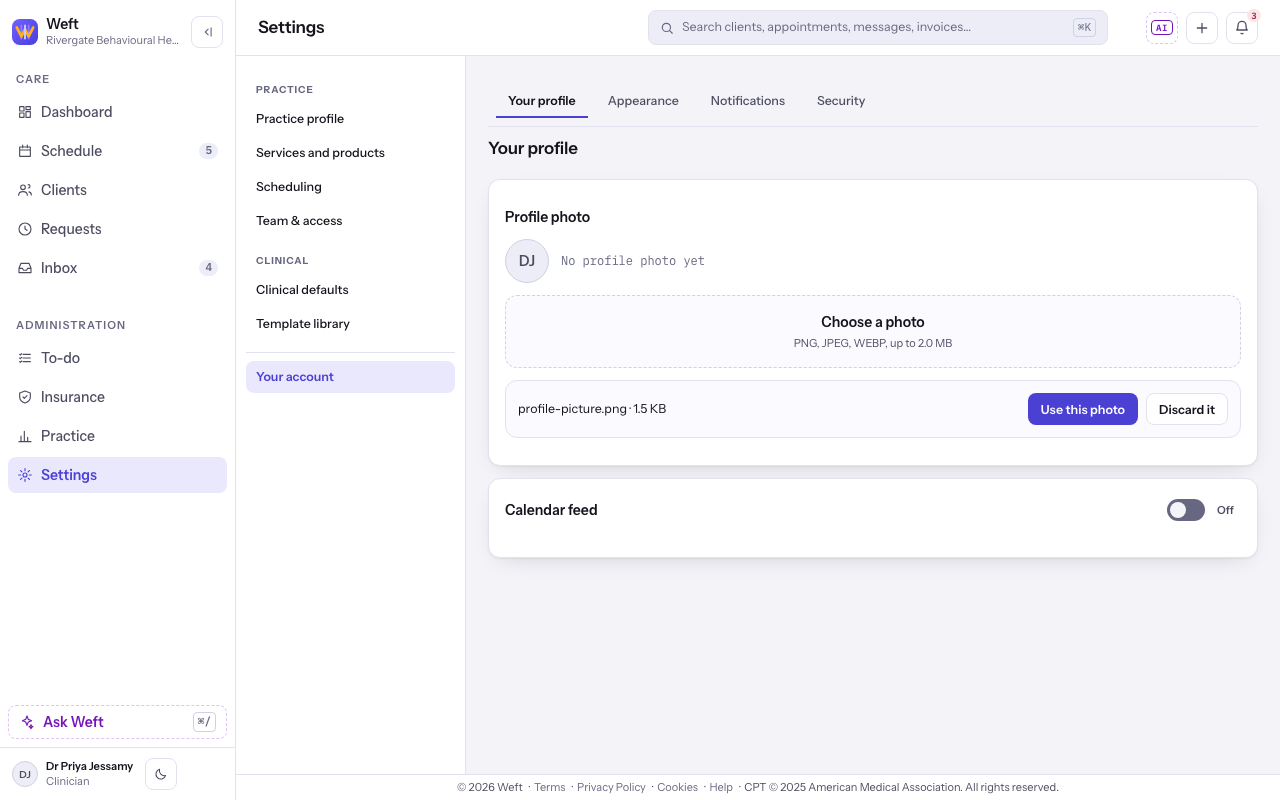Open the Terms link in footer
The width and height of the screenshot is (1280, 800).
click(x=550, y=787)
